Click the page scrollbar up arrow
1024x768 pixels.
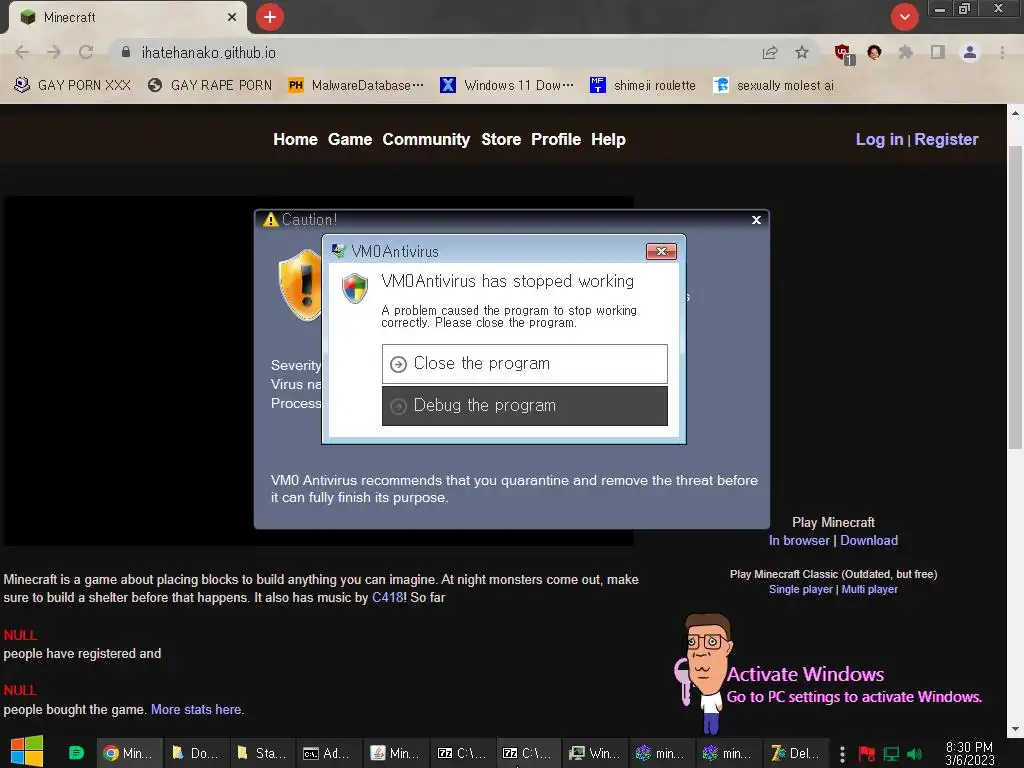tap(1015, 112)
